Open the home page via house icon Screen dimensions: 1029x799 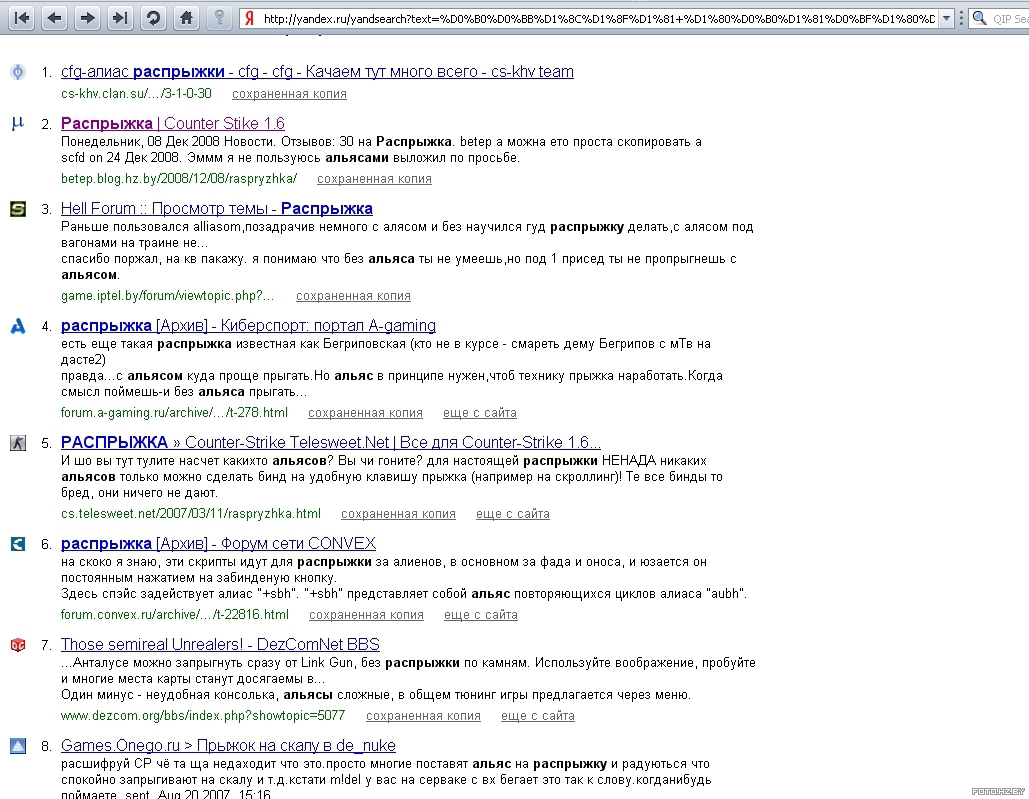pos(186,18)
